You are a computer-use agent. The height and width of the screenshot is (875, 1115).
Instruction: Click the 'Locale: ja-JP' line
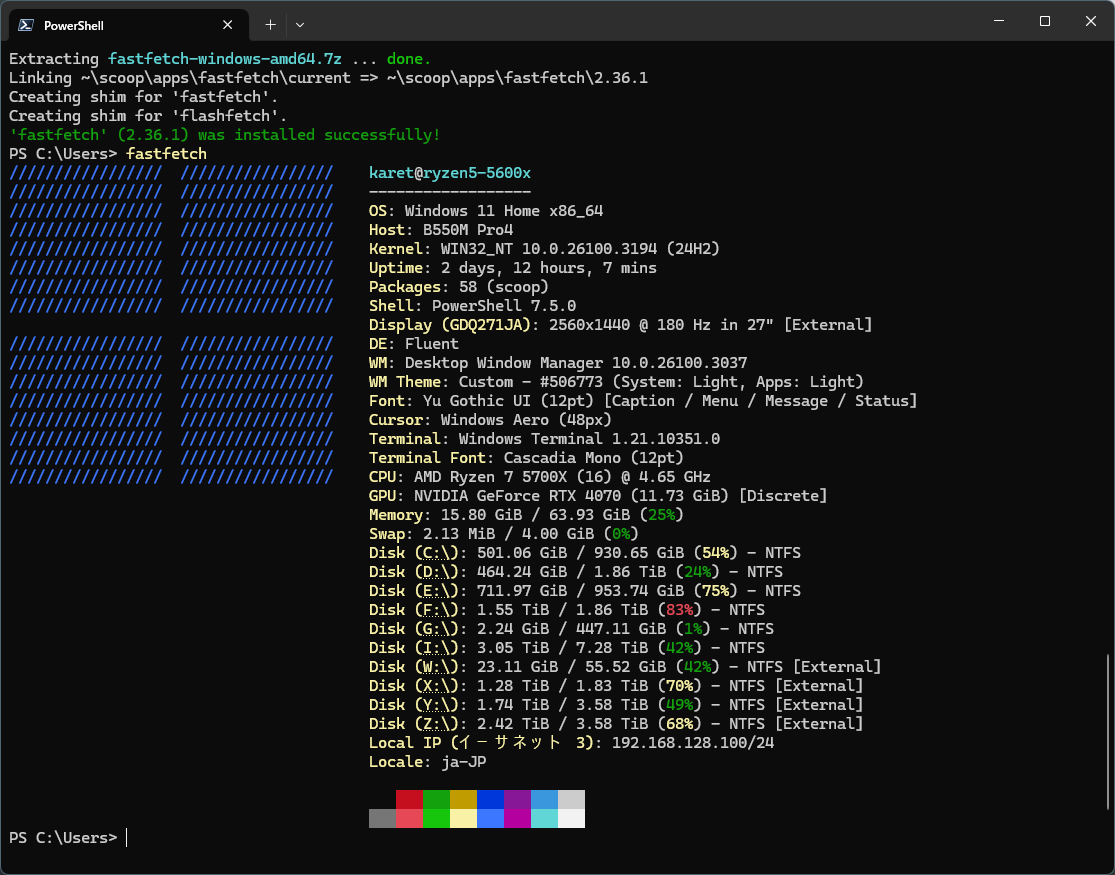[427, 762]
